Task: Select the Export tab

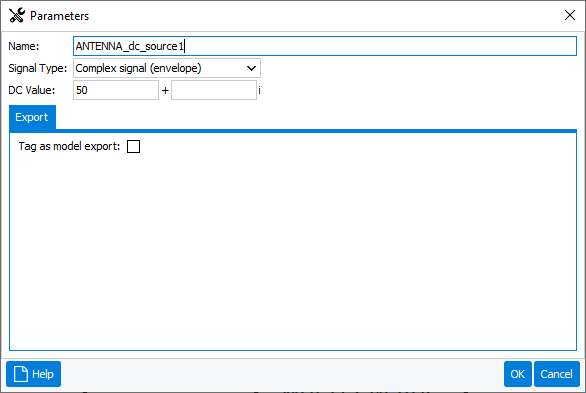Action: pyautogui.click(x=32, y=117)
